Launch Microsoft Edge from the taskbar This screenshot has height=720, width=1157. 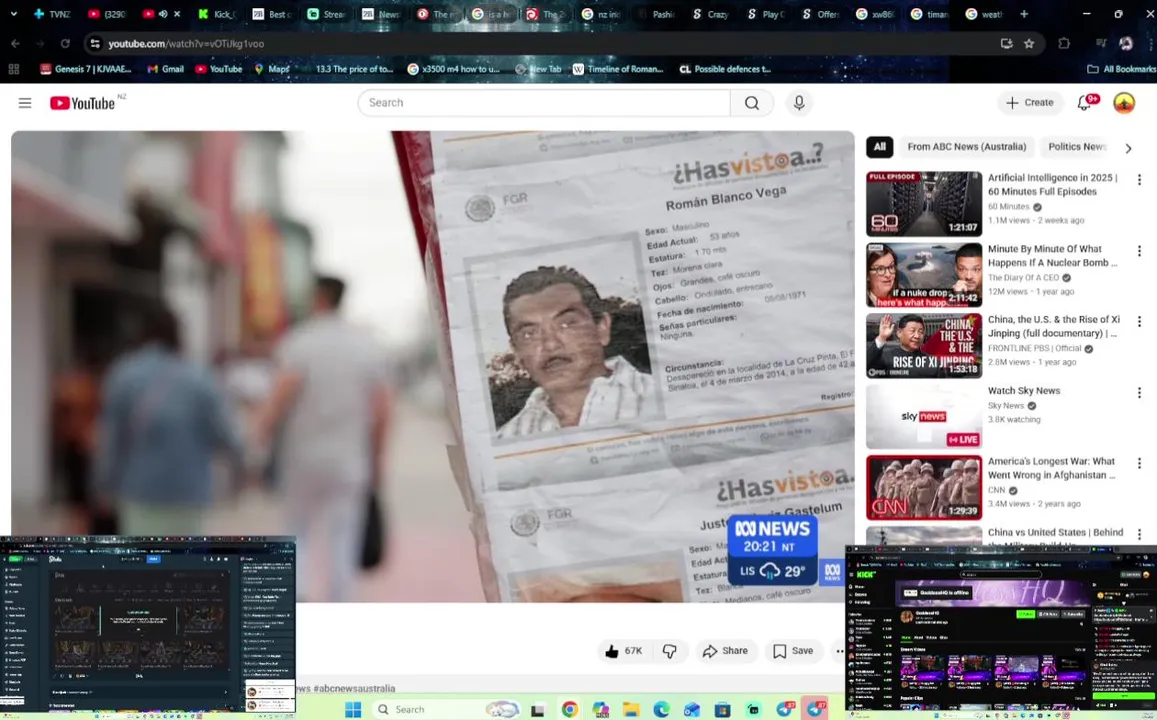[x=661, y=710]
